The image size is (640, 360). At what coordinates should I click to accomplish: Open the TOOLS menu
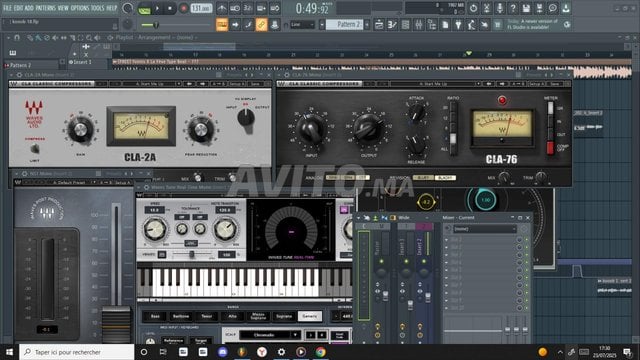98,8
